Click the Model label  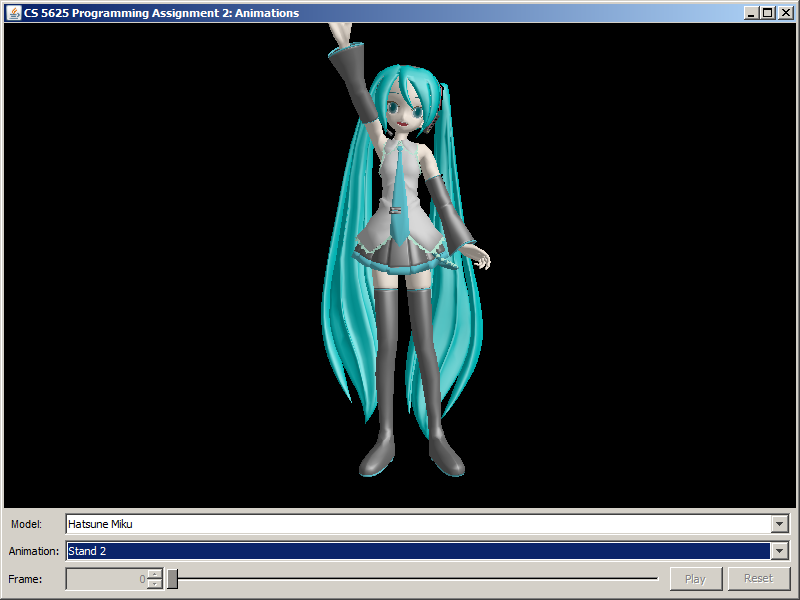[26, 524]
